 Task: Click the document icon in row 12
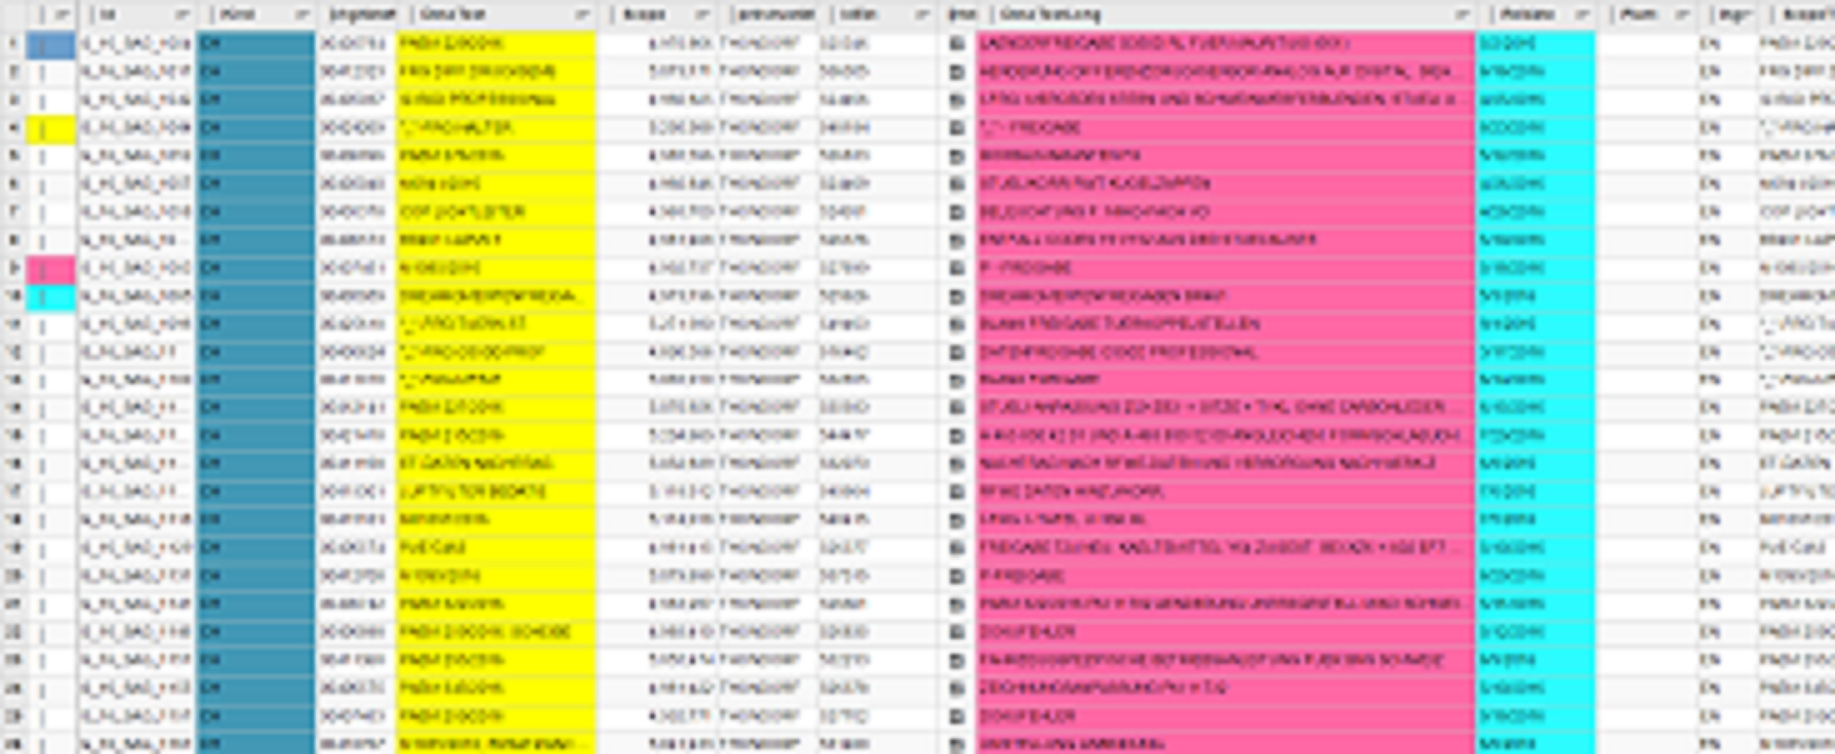(957, 352)
